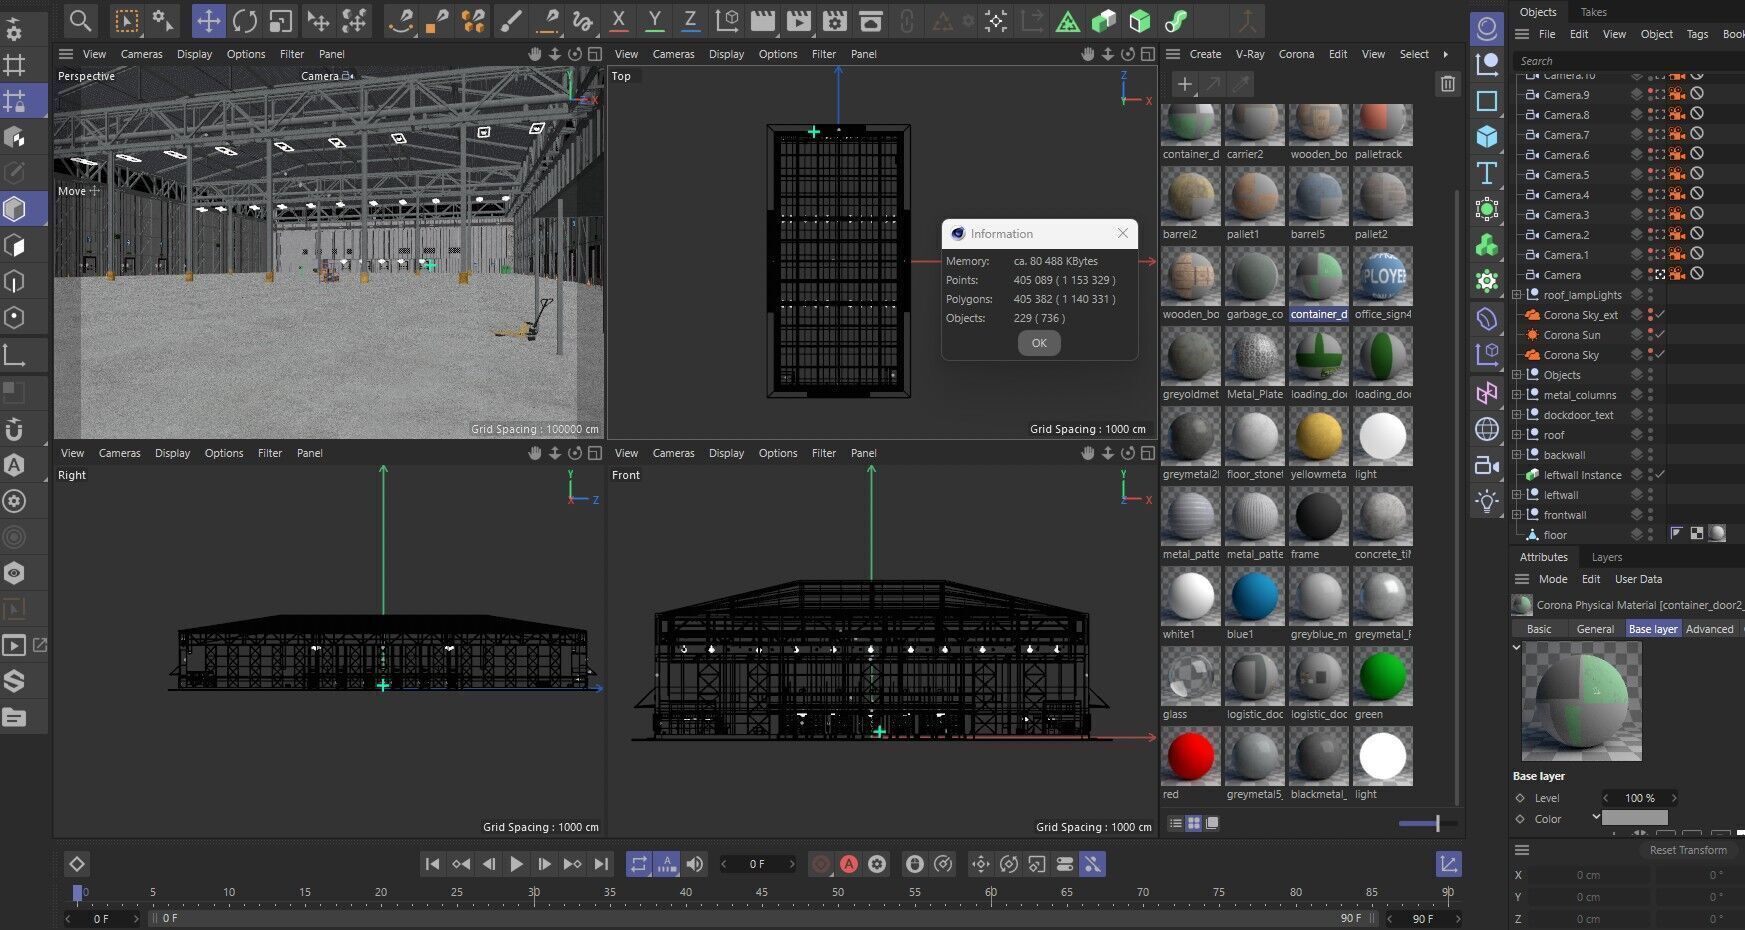
Task: Create new material with plus icon
Action: pyautogui.click(x=1185, y=84)
